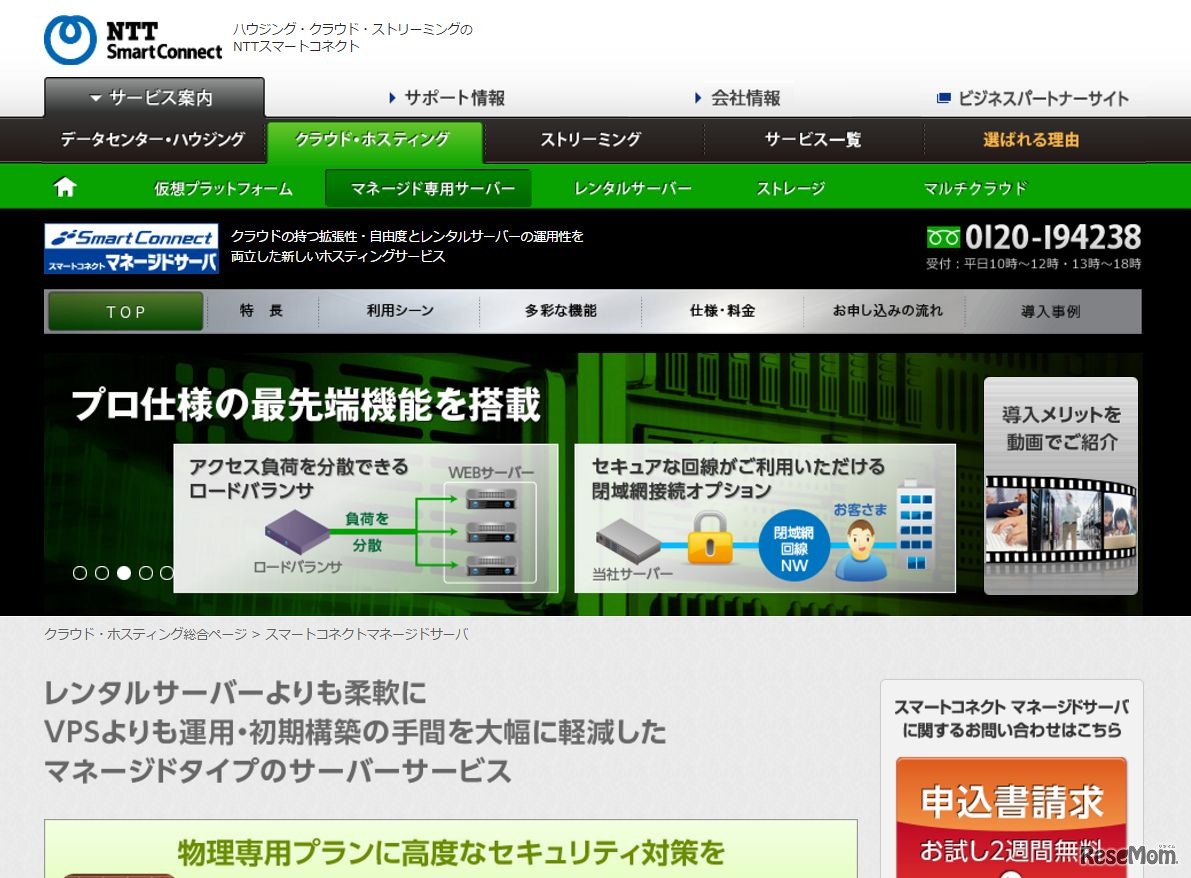Expand the arrow beside サポート情報
Screen dimensions: 1191x878
tap(392, 98)
